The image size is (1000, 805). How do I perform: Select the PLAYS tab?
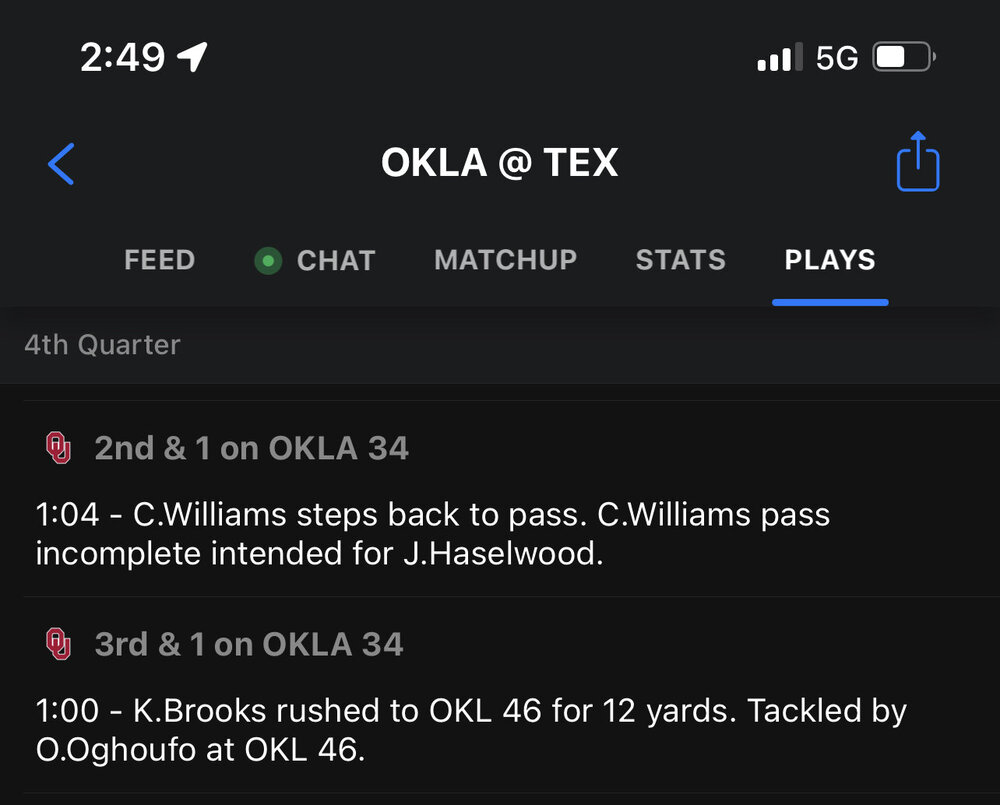pos(829,260)
